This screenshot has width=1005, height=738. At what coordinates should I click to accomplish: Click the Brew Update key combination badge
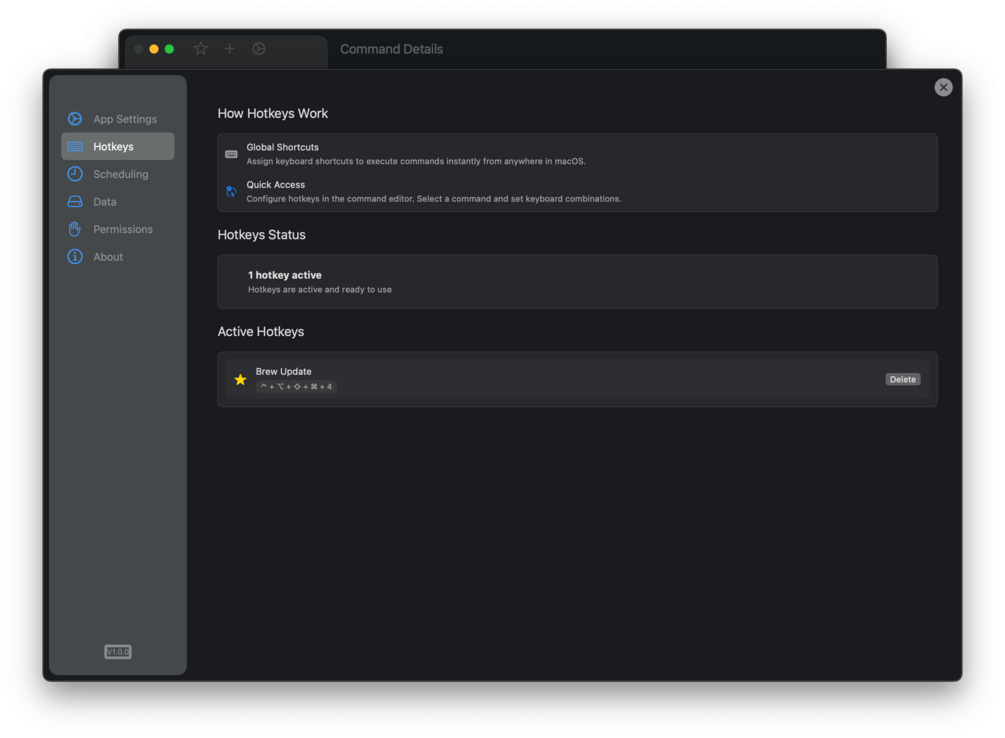point(296,387)
